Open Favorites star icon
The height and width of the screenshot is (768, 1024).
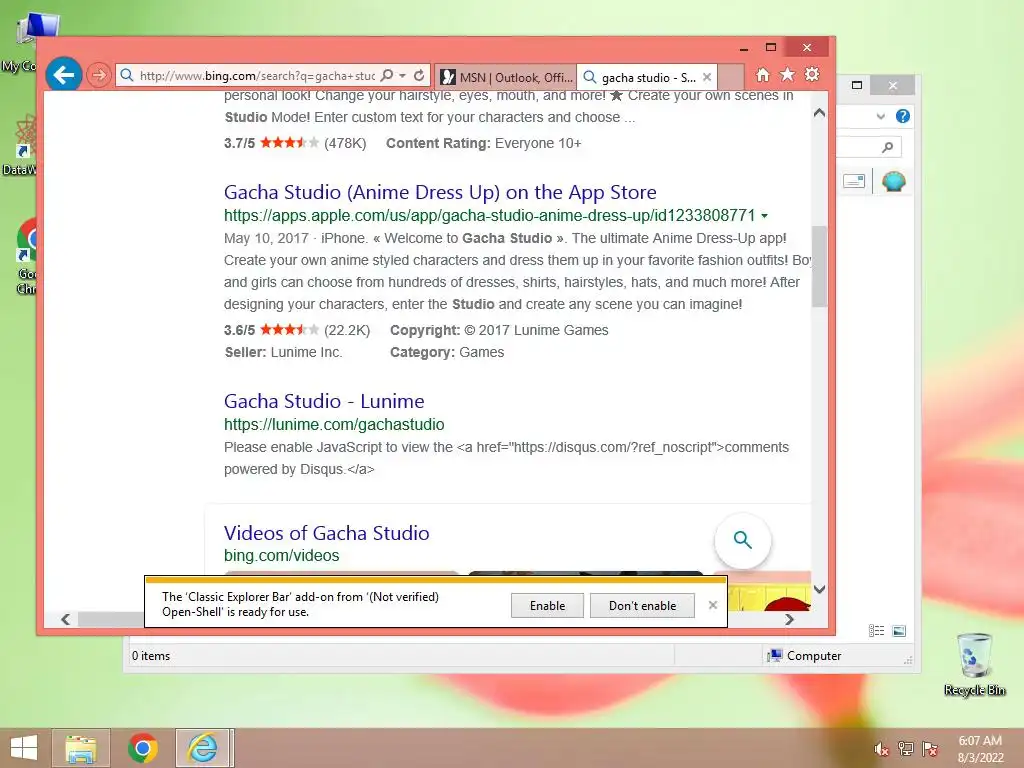click(788, 75)
